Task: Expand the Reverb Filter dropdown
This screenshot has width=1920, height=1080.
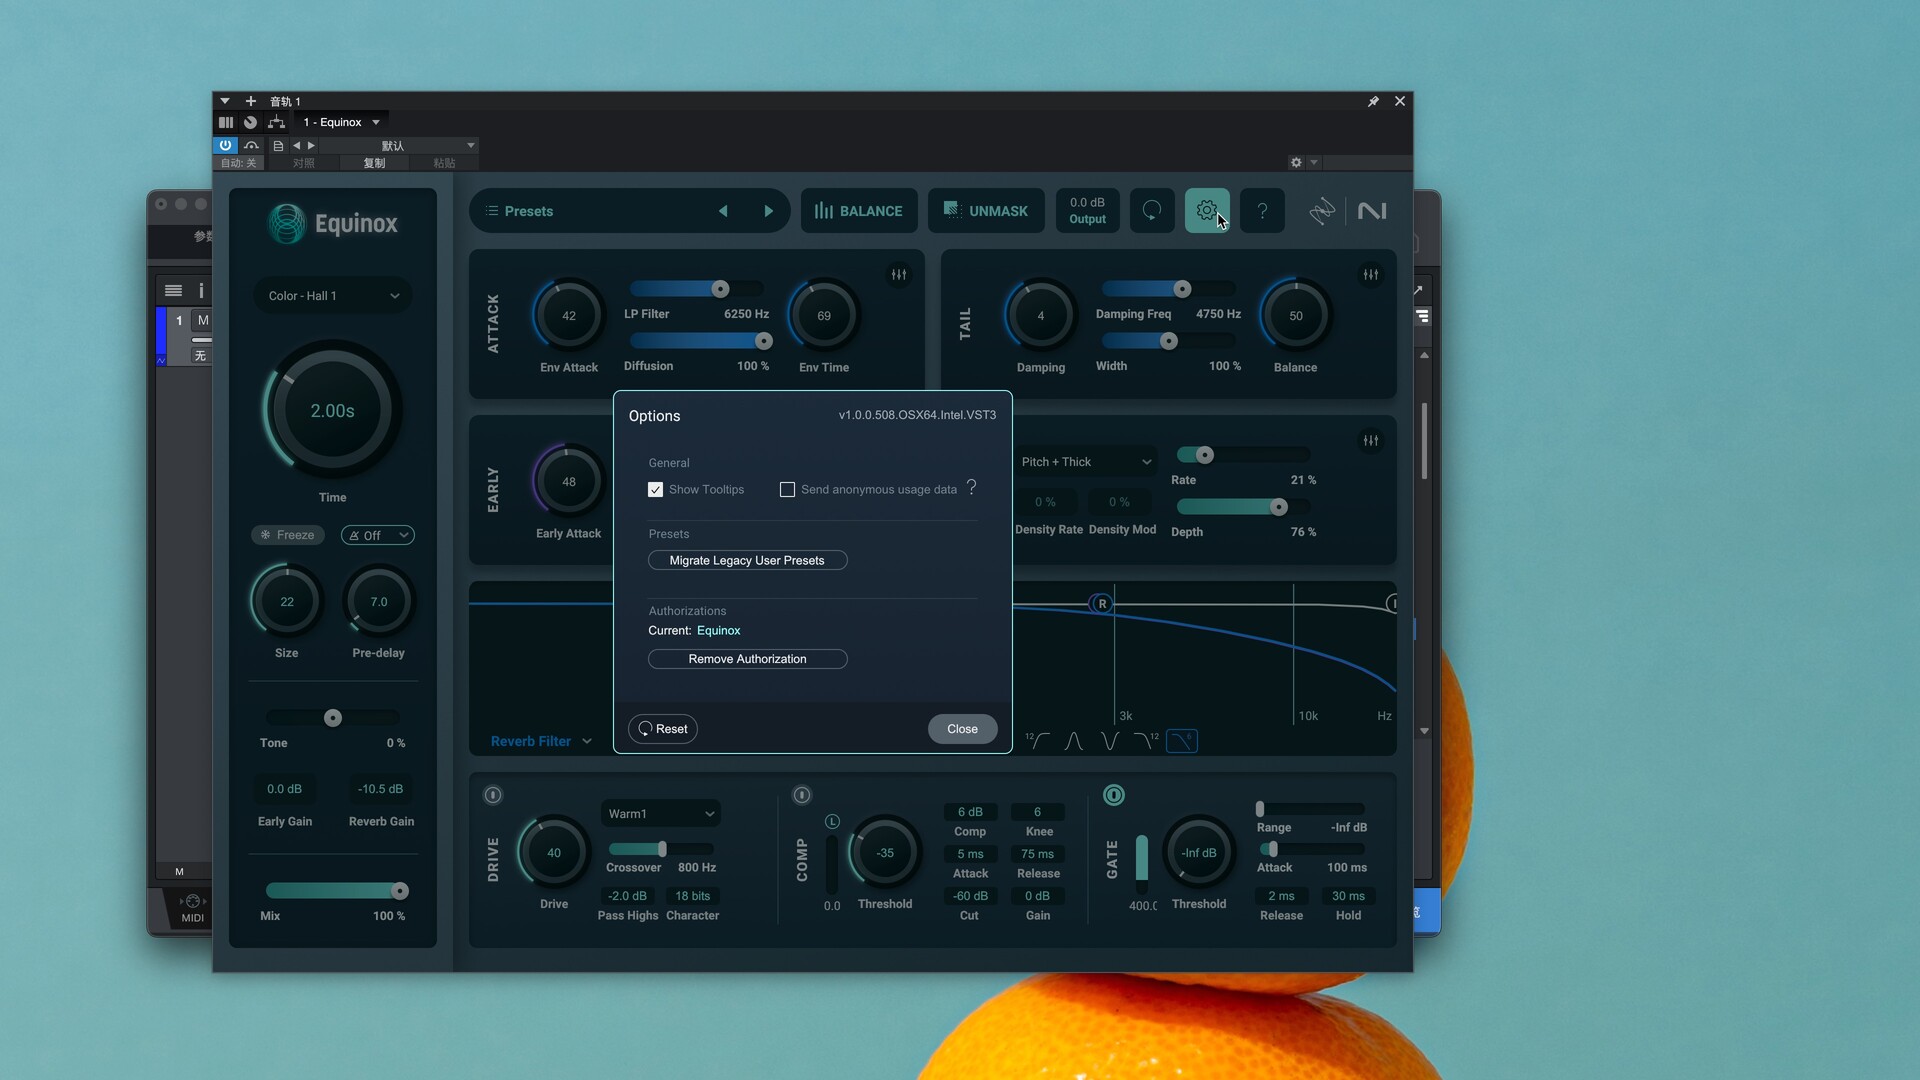Action: pos(541,741)
